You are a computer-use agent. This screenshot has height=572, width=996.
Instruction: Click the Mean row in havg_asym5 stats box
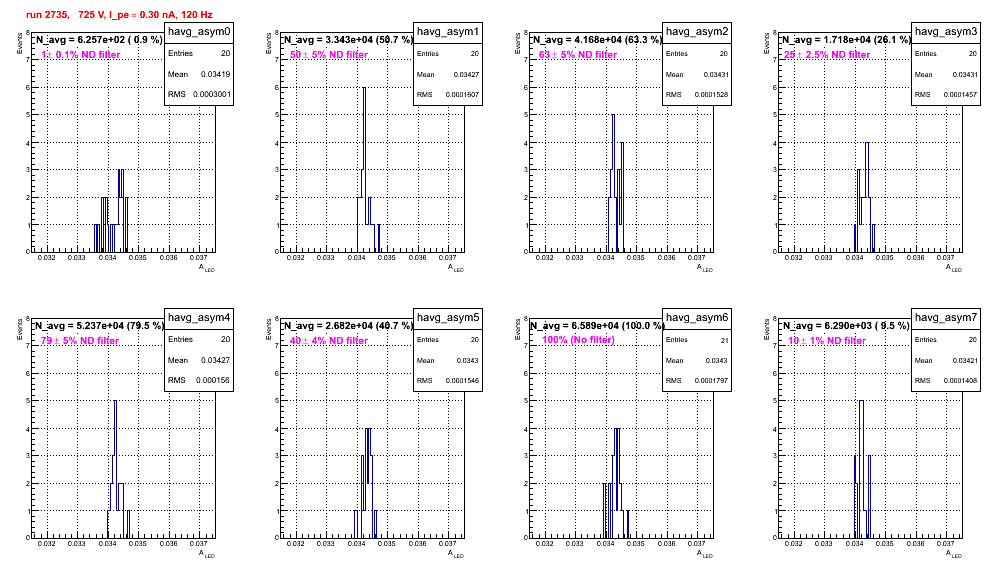(448, 360)
